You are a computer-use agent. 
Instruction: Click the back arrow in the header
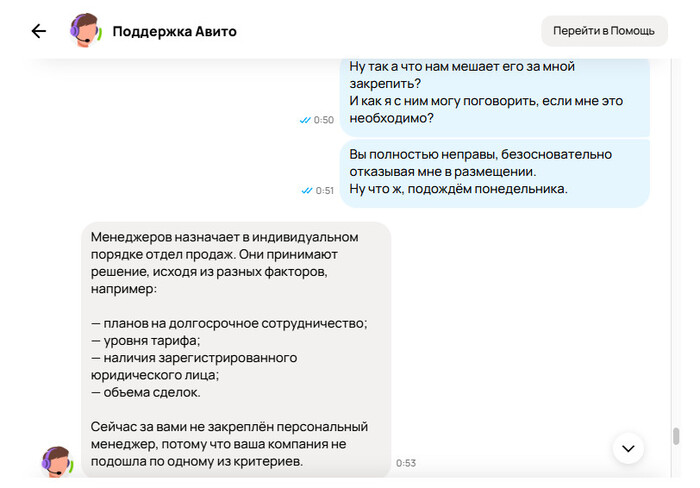point(39,31)
